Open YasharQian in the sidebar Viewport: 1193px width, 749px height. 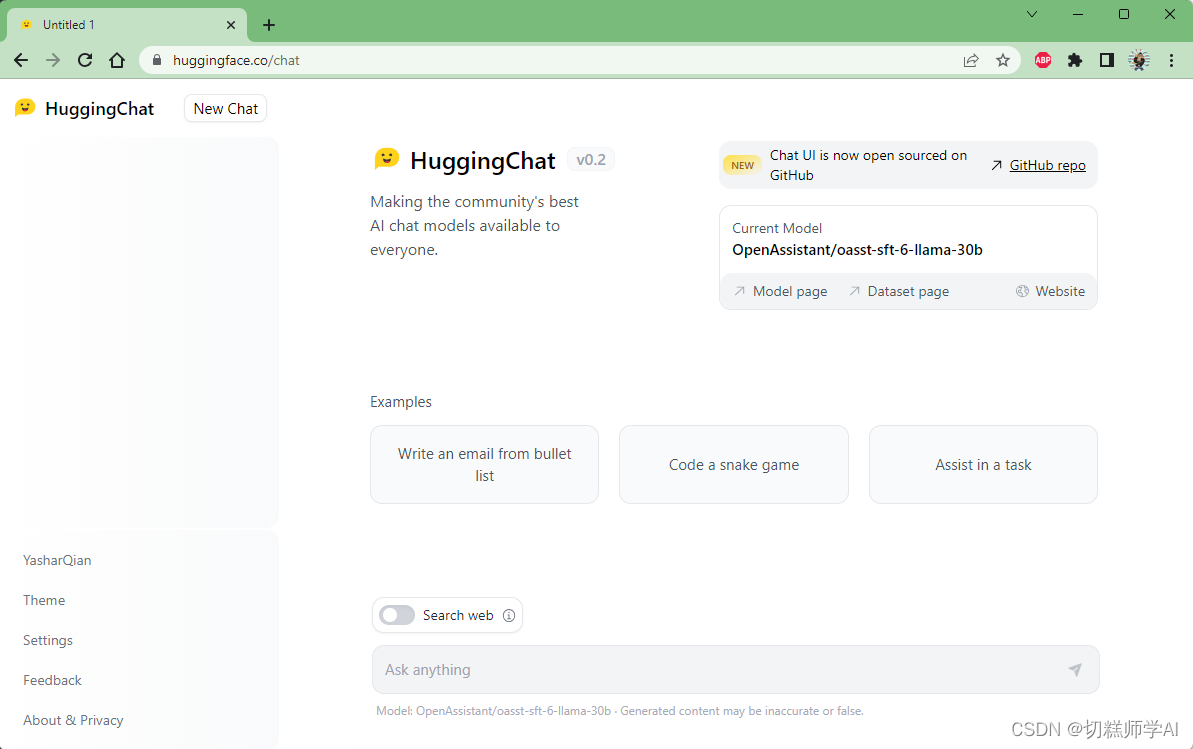pyautogui.click(x=57, y=560)
